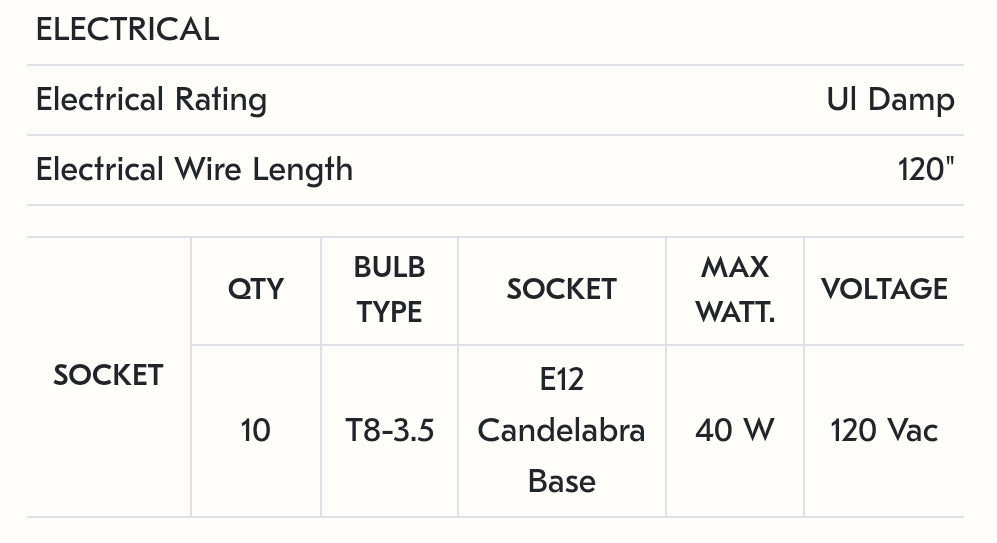Select the 120" wire length value

click(926, 169)
